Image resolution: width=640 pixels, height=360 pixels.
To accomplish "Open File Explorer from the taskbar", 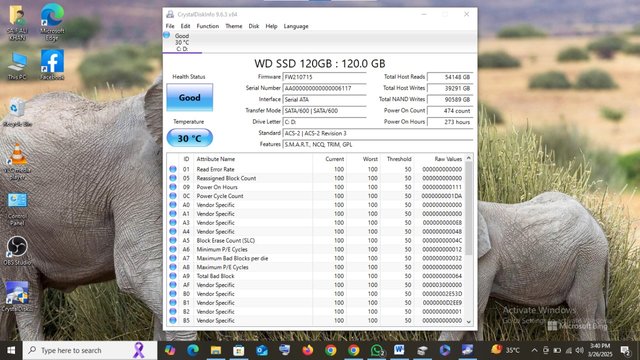I will click(x=216, y=350).
